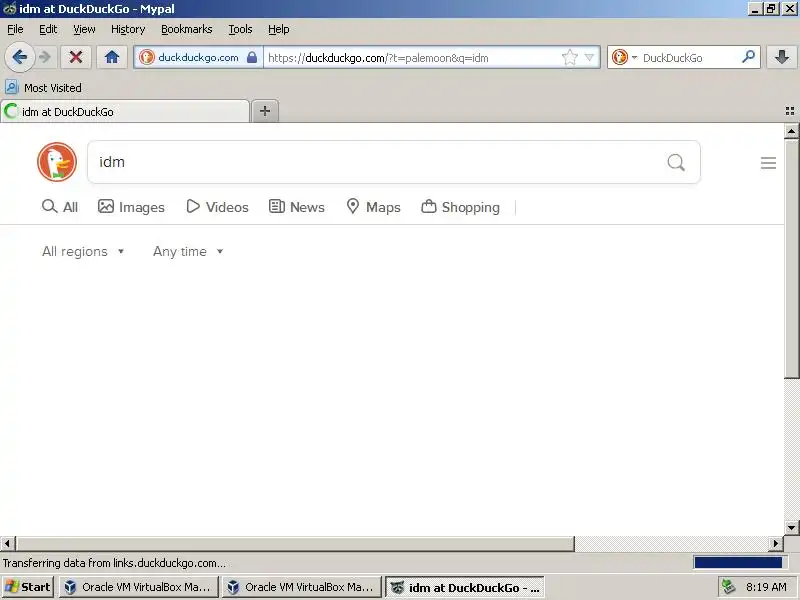The image size is (800, 600).
Task: Switch to Images results
Action: pyautogui.click(x=131, y=207)
